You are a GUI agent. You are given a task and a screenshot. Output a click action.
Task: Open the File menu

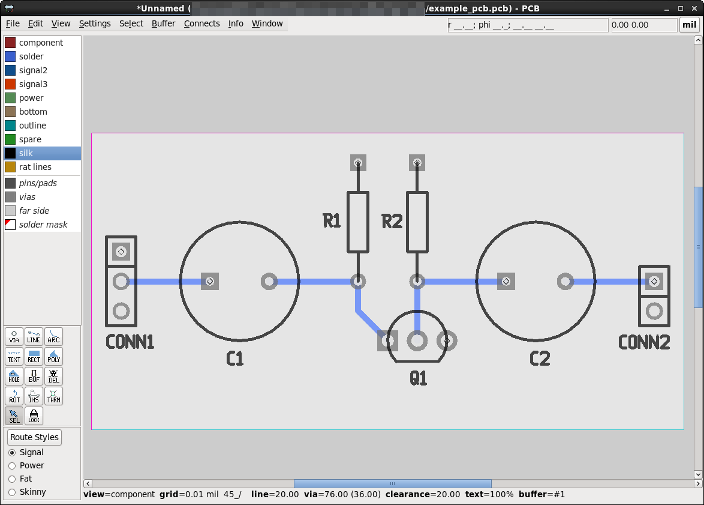tap(13, 24)
